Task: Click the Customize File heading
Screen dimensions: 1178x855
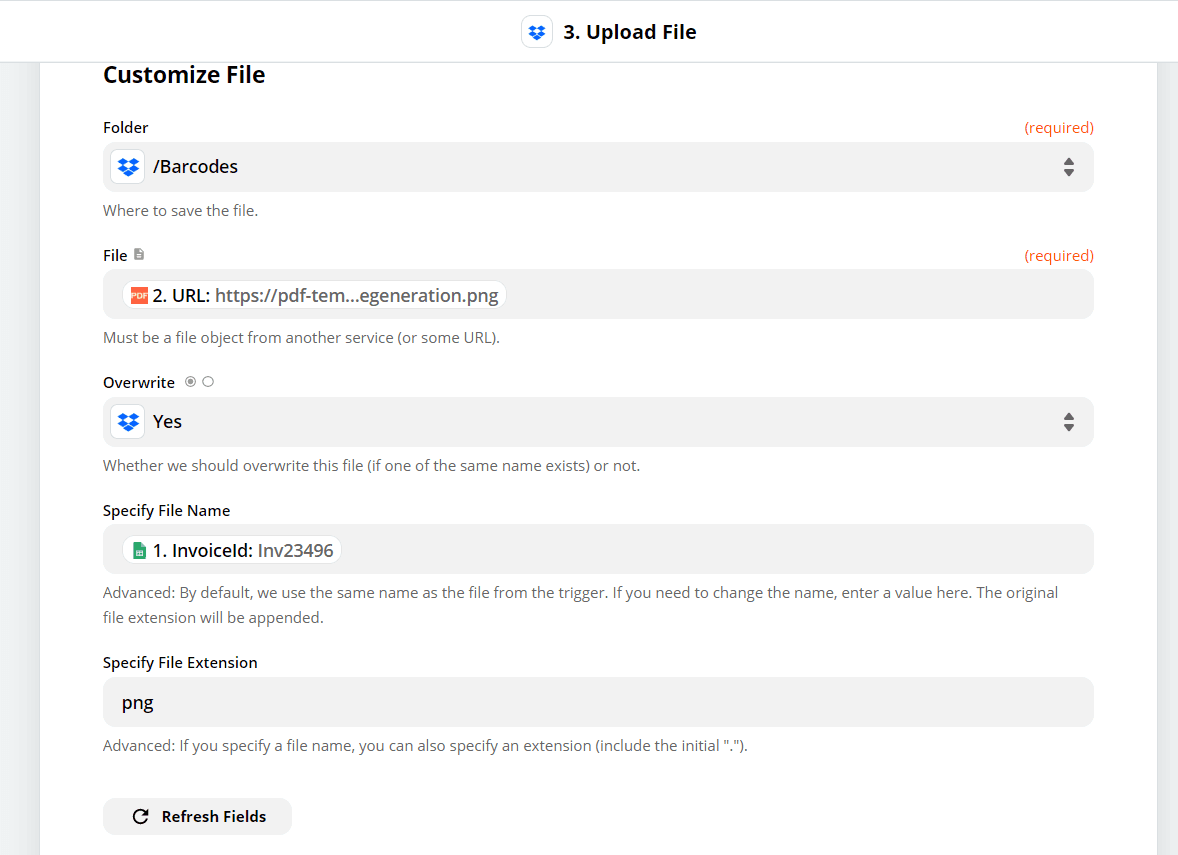Action: (184, 74)
